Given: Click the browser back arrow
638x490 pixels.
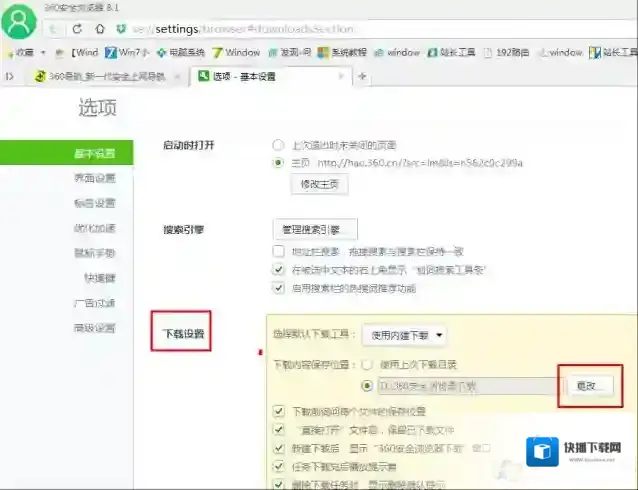Looking at the screenshot, I should pos(53,29).
